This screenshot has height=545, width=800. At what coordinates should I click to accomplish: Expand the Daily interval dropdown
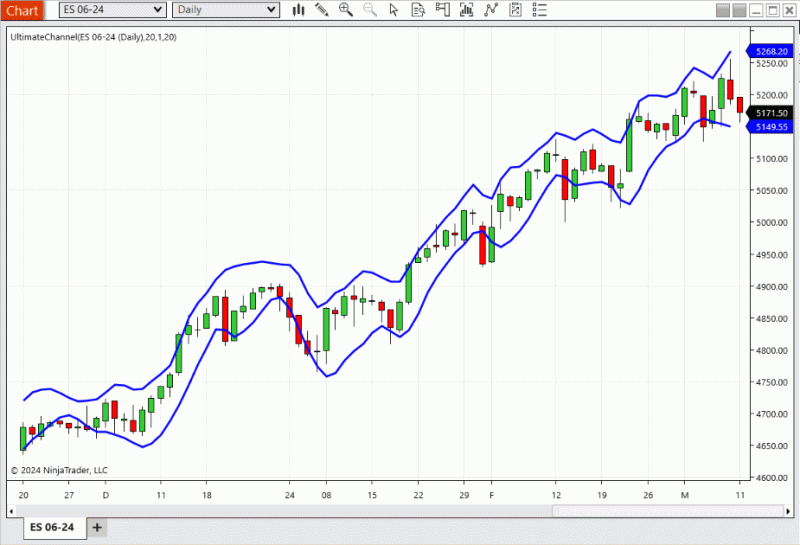click(226, 10)
